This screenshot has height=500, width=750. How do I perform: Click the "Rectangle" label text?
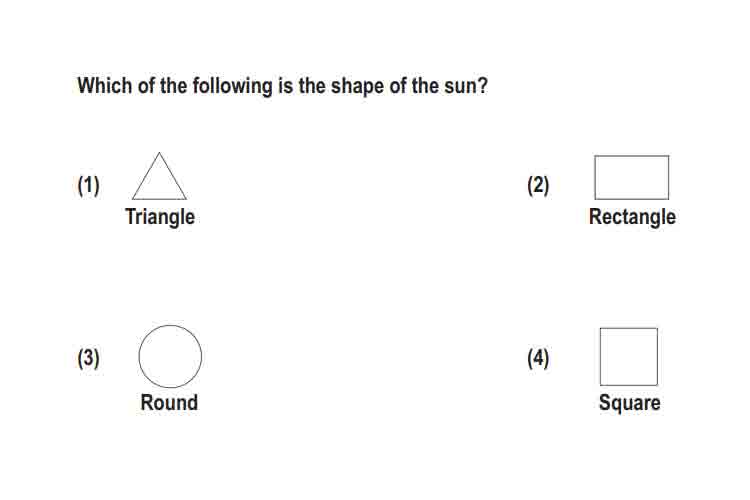tap(632, 217)
